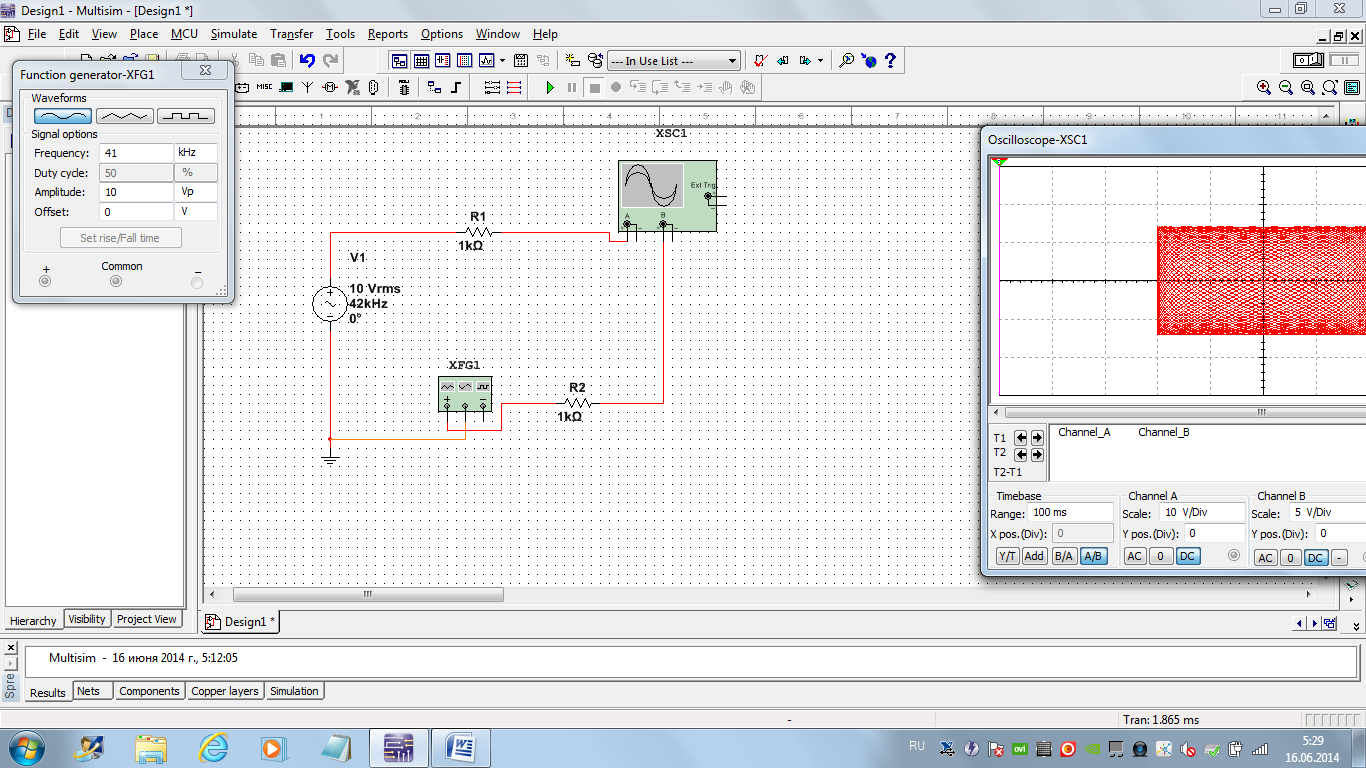The width and height of the screenshot is (1366, 768).
Task: Select the function generator plus terminal
Action: click(44, 282)
